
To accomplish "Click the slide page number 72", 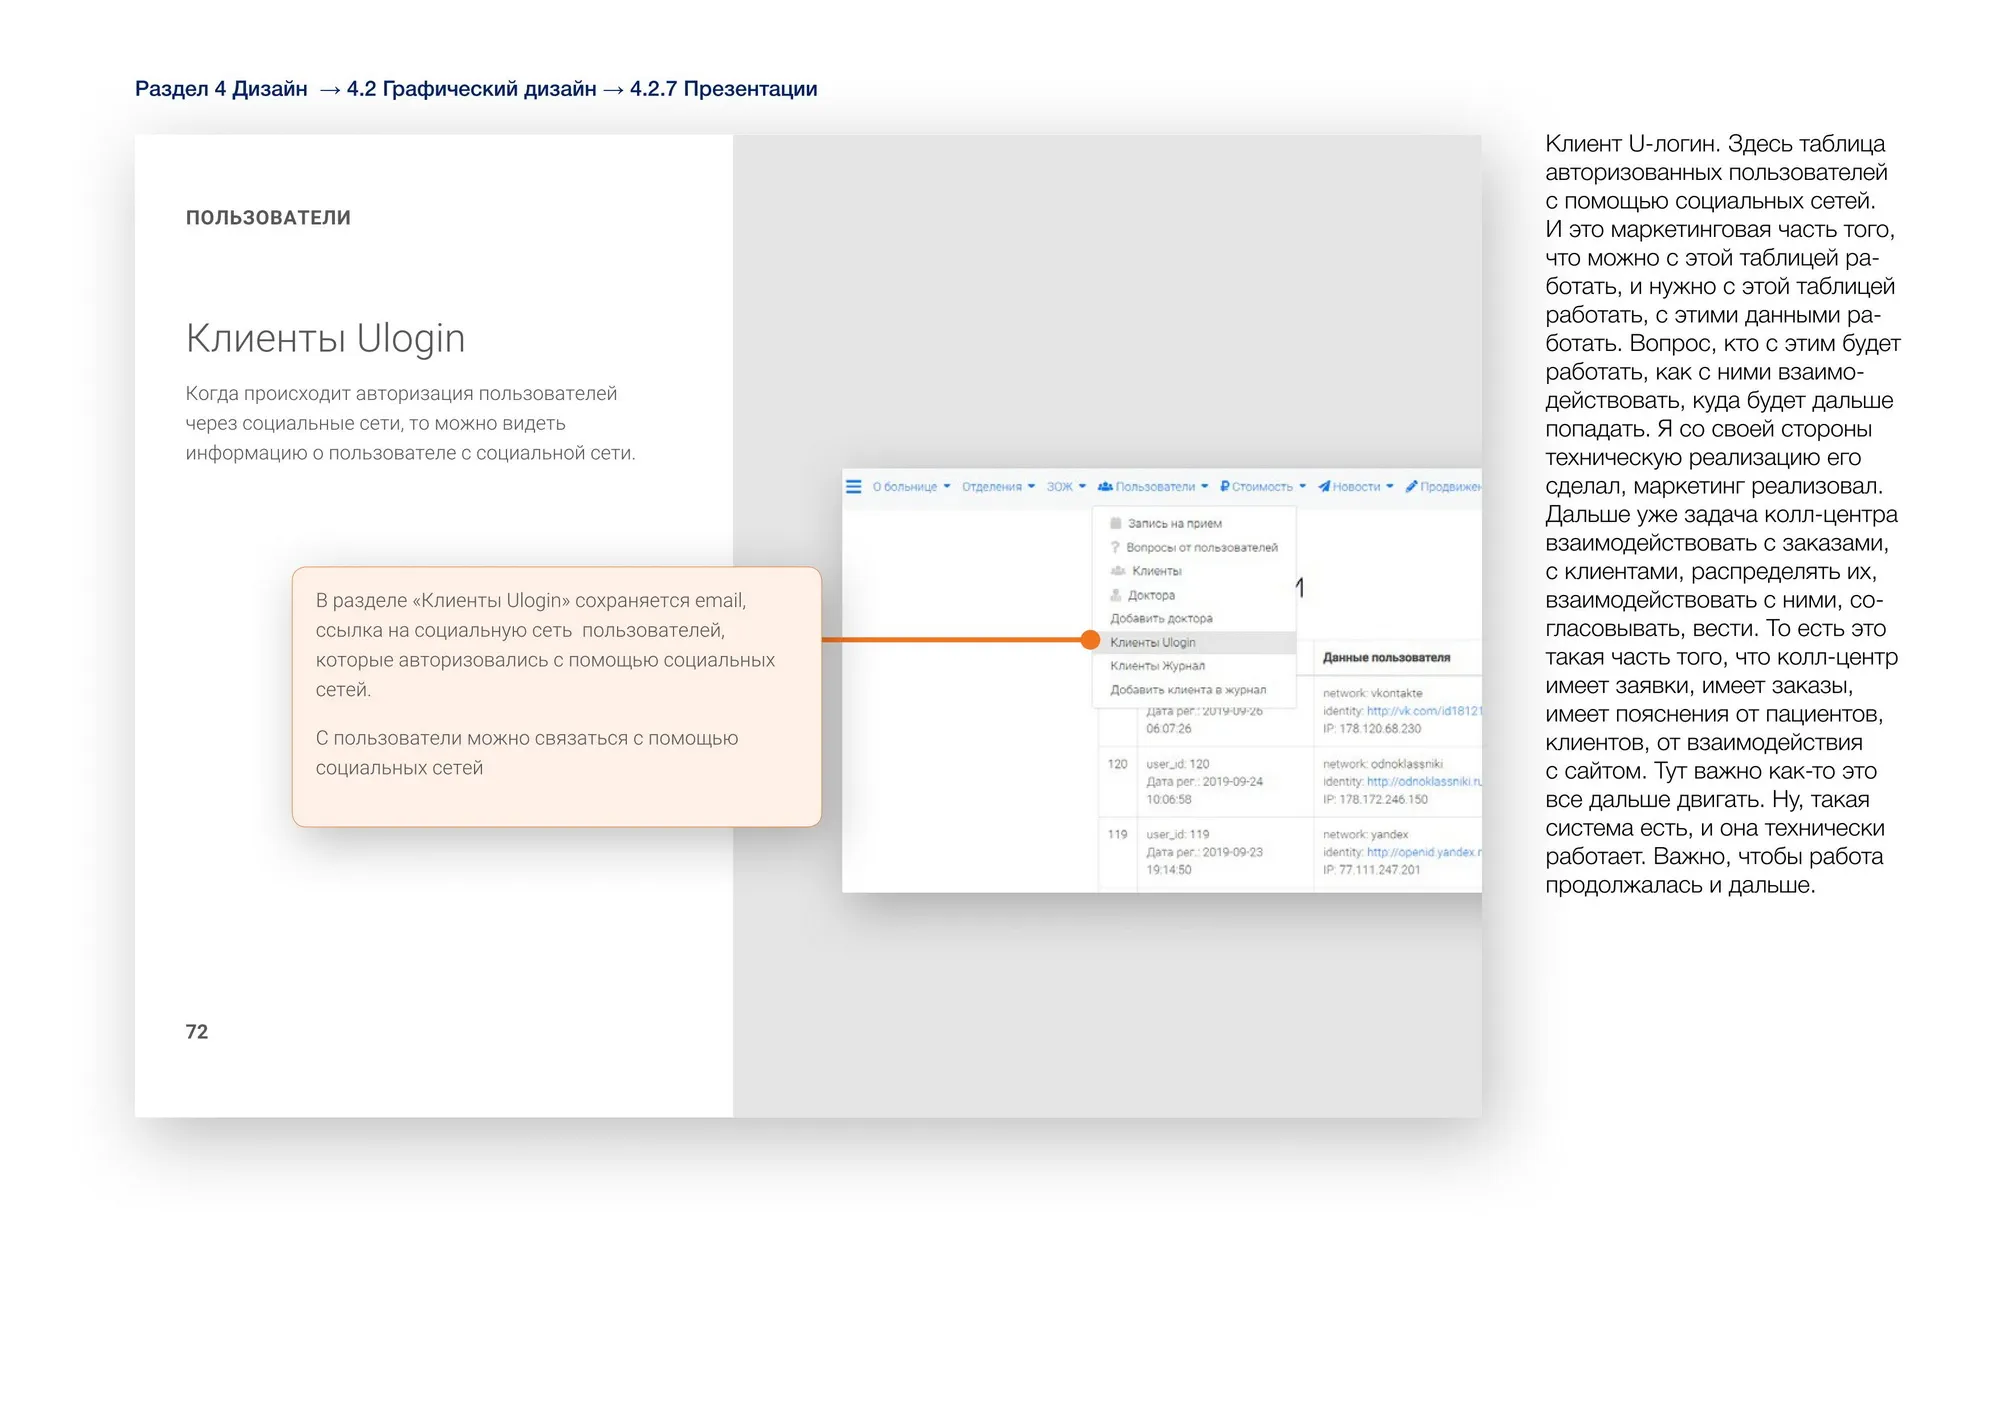I will [x=197, y=1032].
